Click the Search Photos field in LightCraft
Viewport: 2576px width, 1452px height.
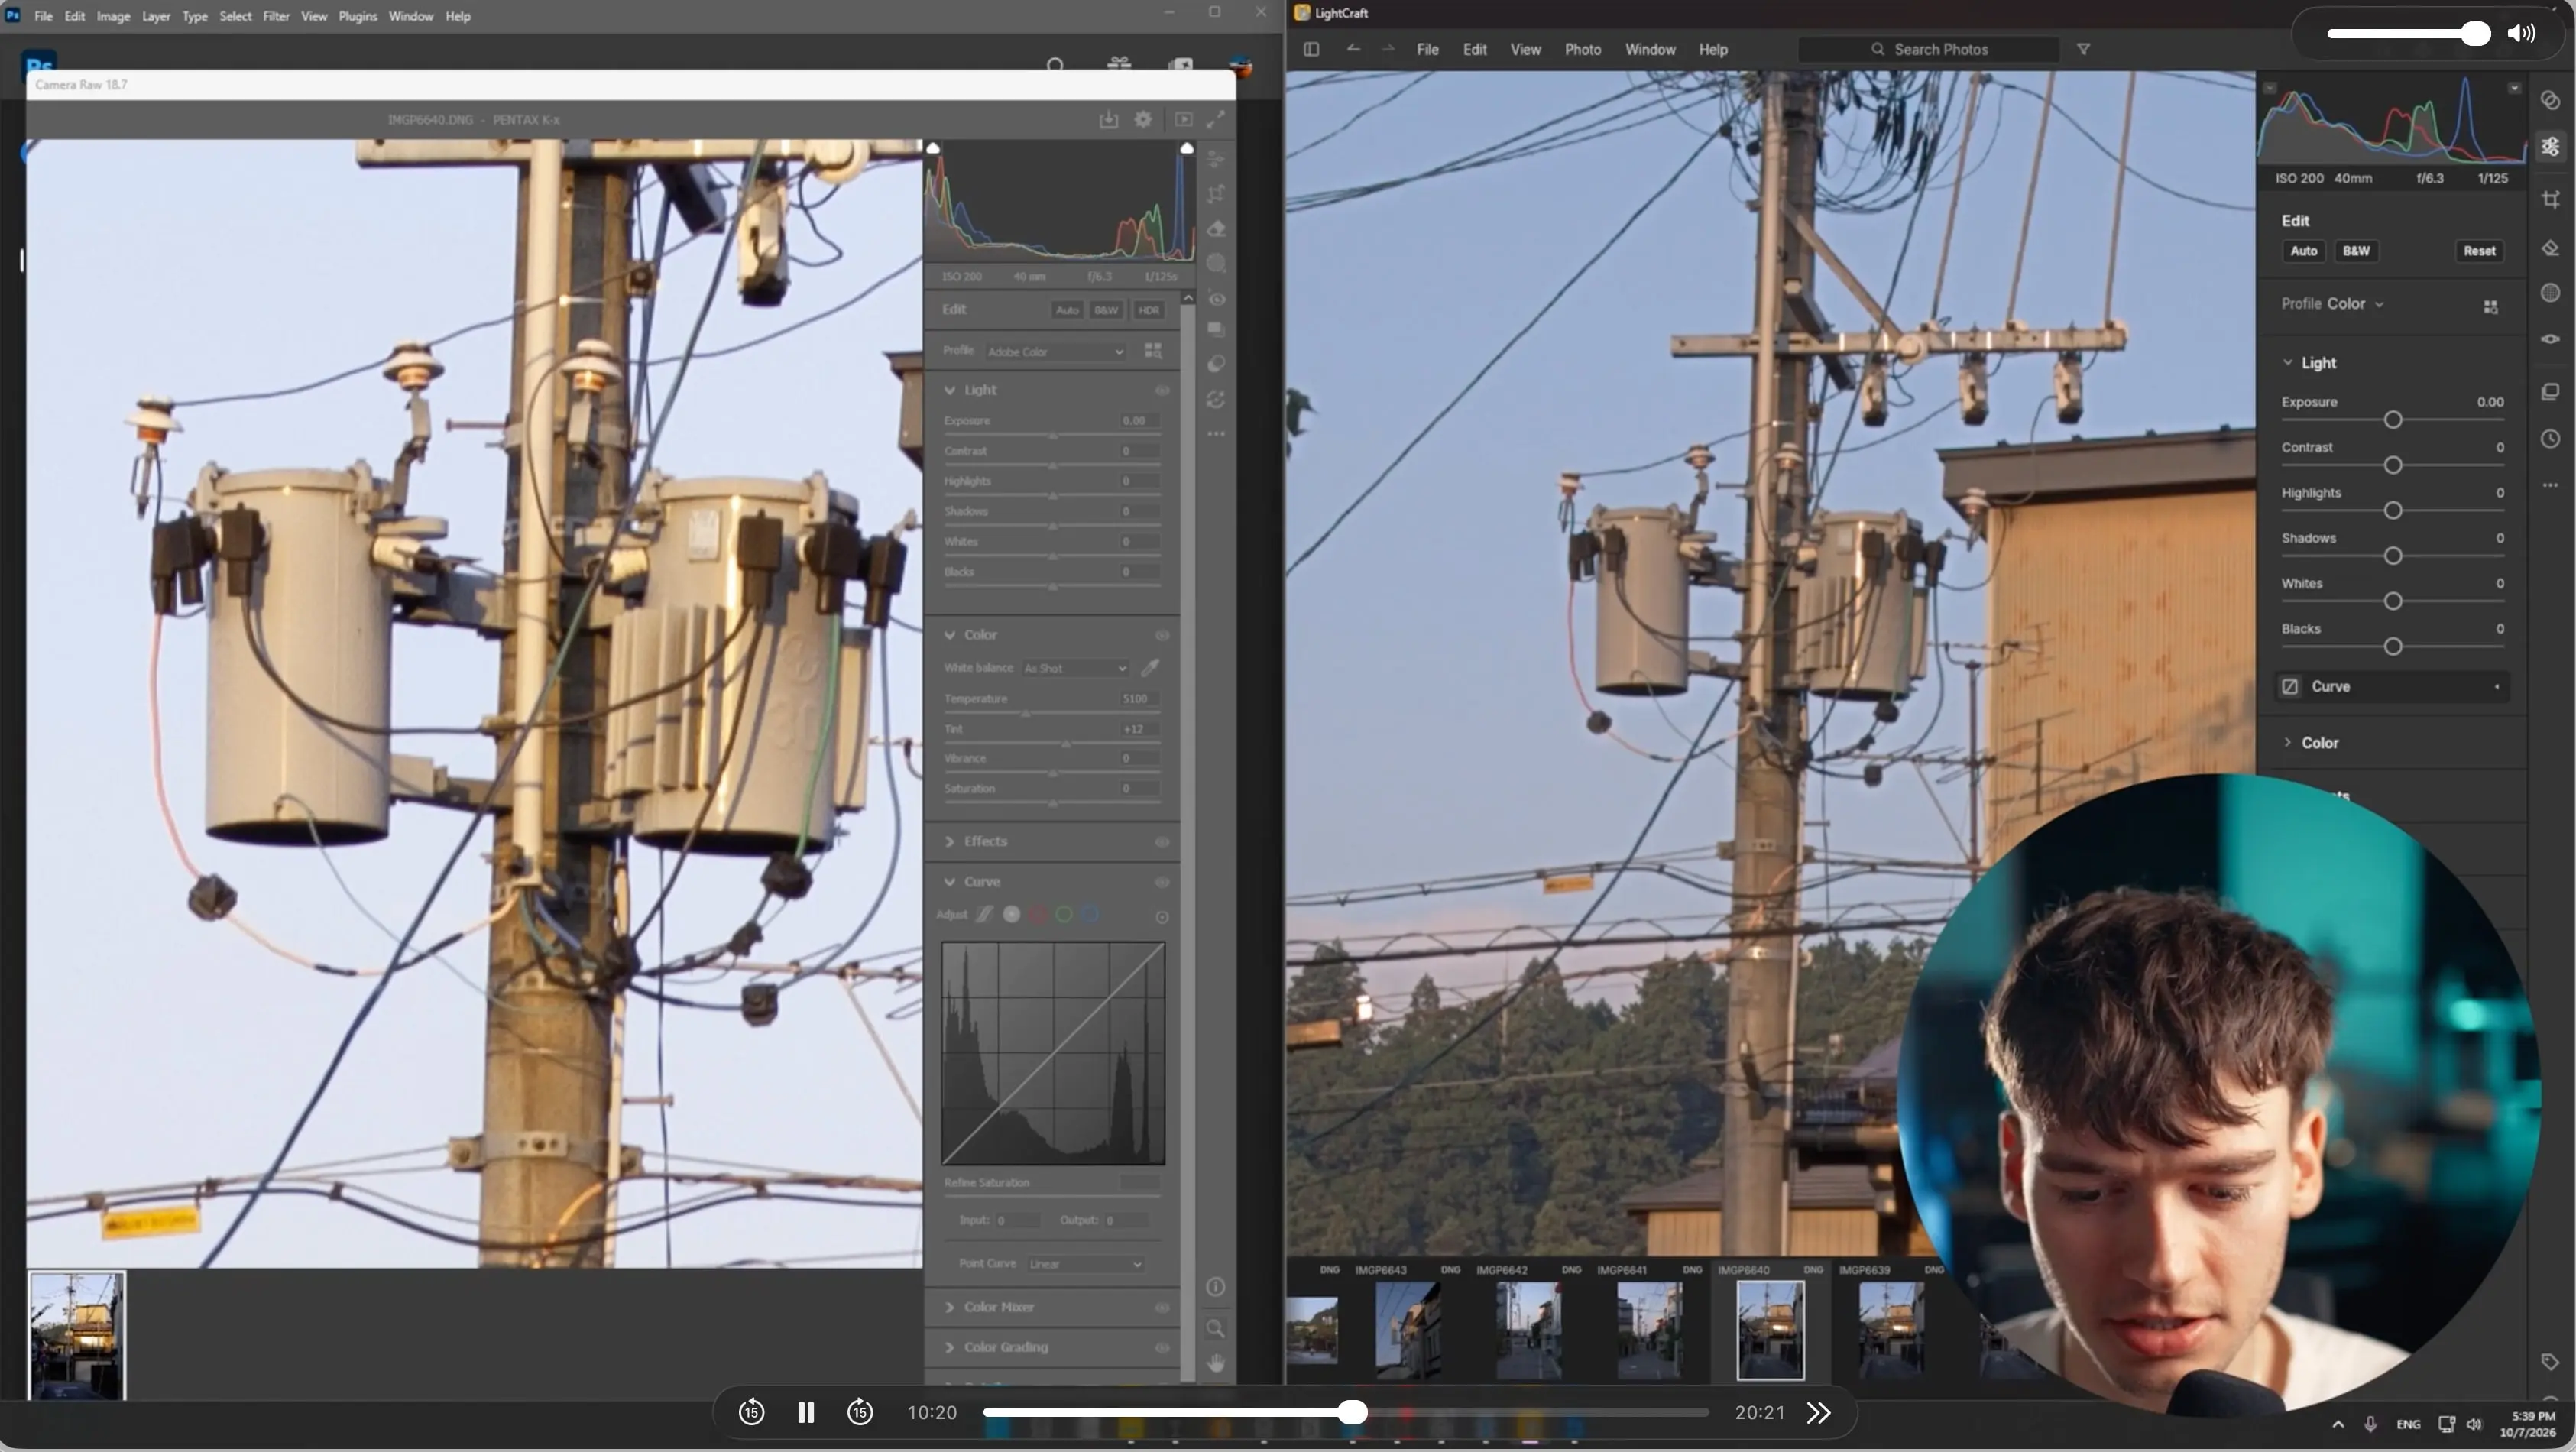[1928, 49]
